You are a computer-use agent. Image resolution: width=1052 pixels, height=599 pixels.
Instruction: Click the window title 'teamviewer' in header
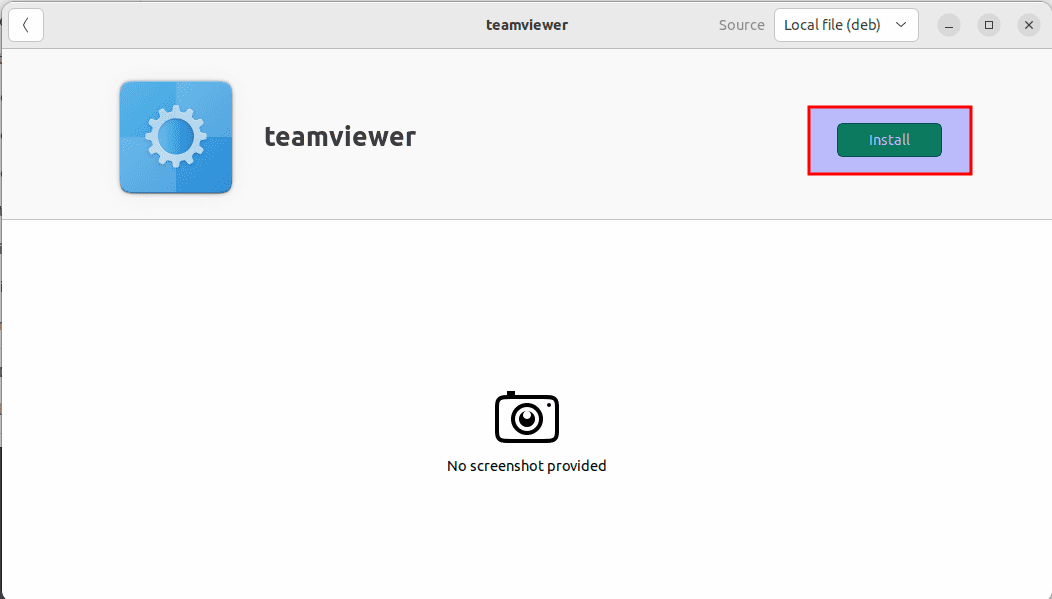[x=527, y=25]
